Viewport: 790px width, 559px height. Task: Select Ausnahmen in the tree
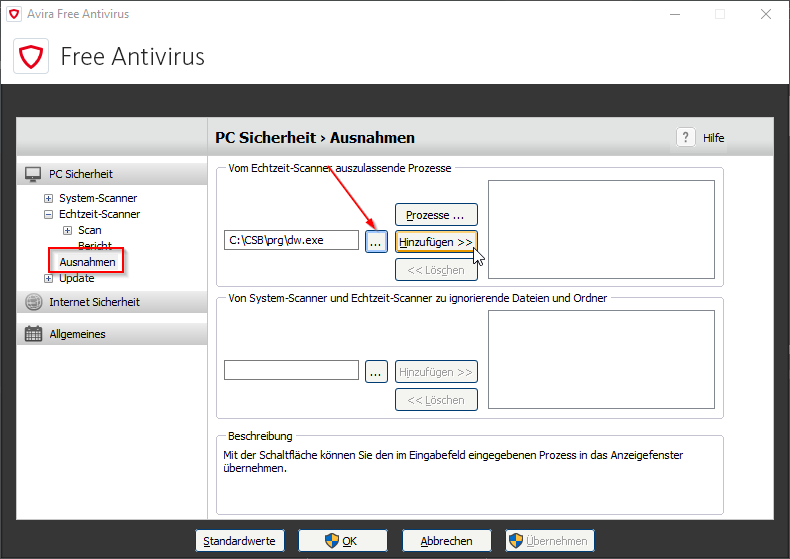click(x=87, y=262)
